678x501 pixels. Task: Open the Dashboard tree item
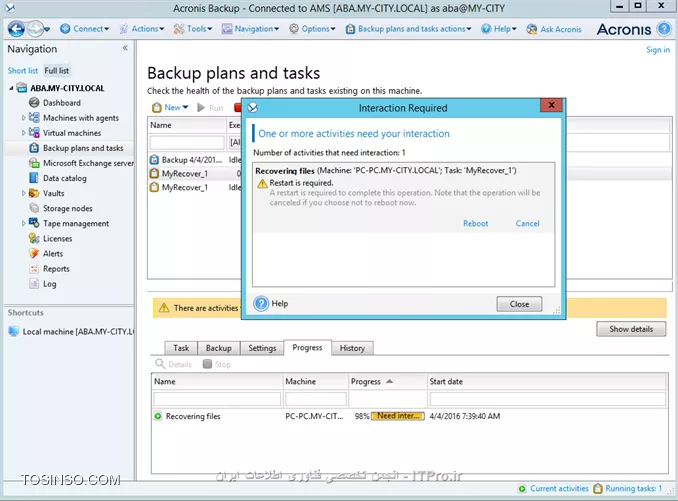(61, 103)
